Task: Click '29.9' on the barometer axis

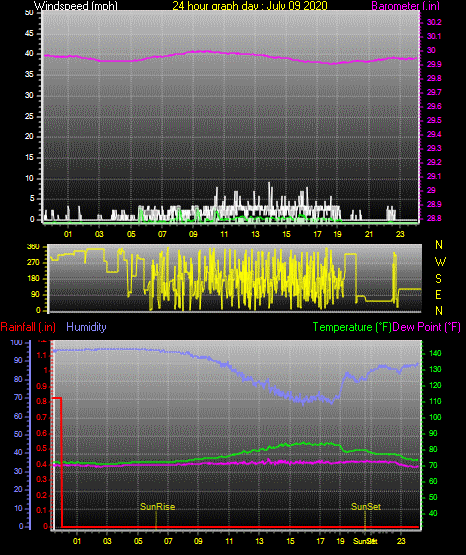Action: 434,64
